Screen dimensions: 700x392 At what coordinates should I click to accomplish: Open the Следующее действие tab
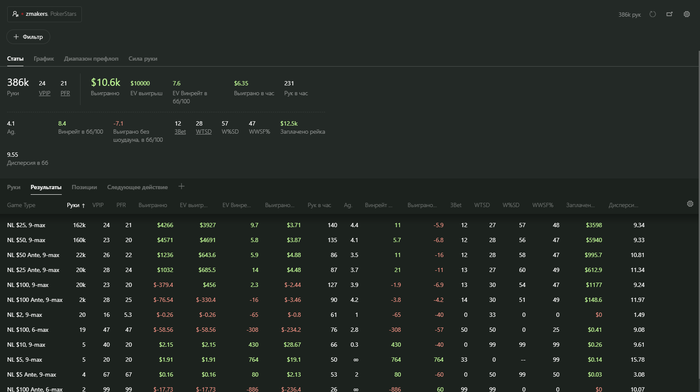(138, 187)
